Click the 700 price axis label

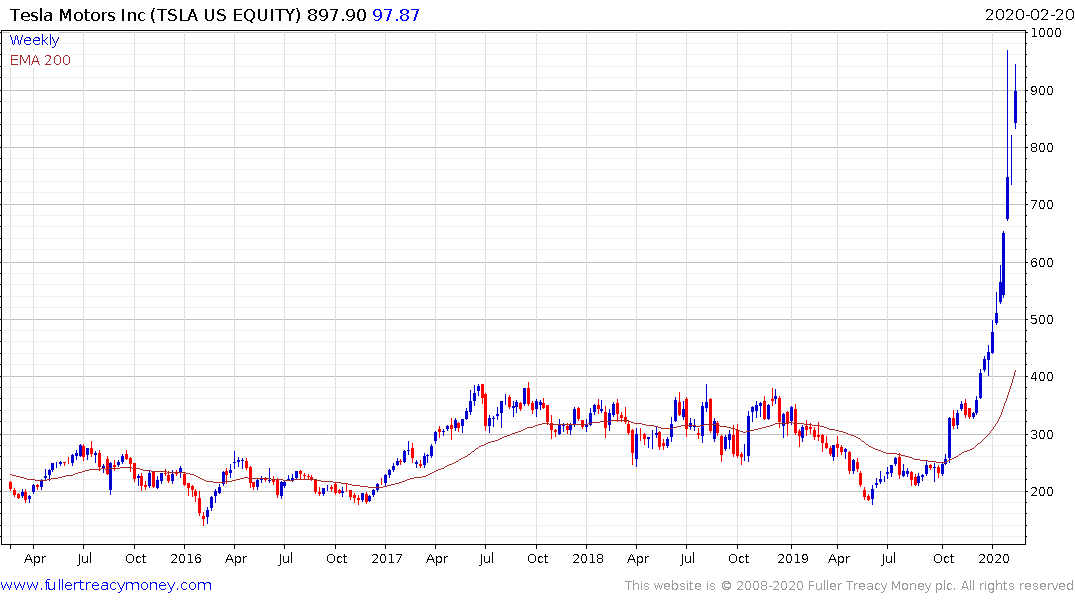[x=1042, y=205]
